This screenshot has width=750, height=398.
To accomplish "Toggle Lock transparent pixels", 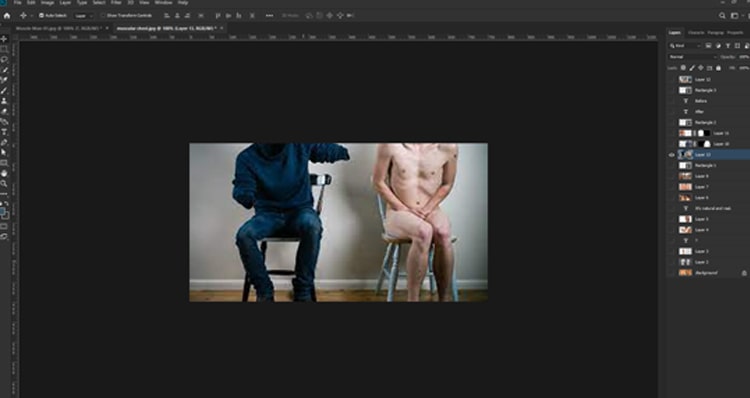I will [683, 68].
